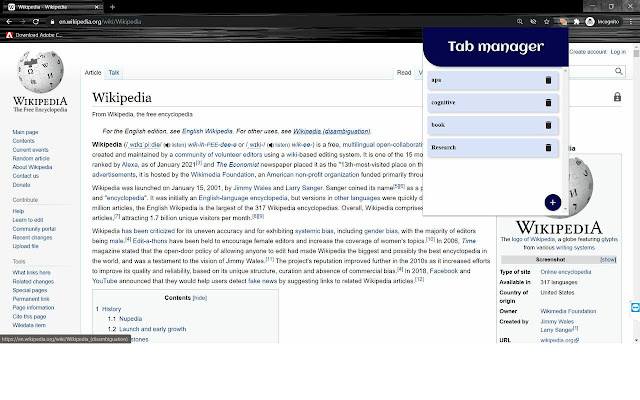Open the Jimmy Wales link in paragraph
Image resolution: width=640 pixels, height=400 pixels.
point(251,188)
